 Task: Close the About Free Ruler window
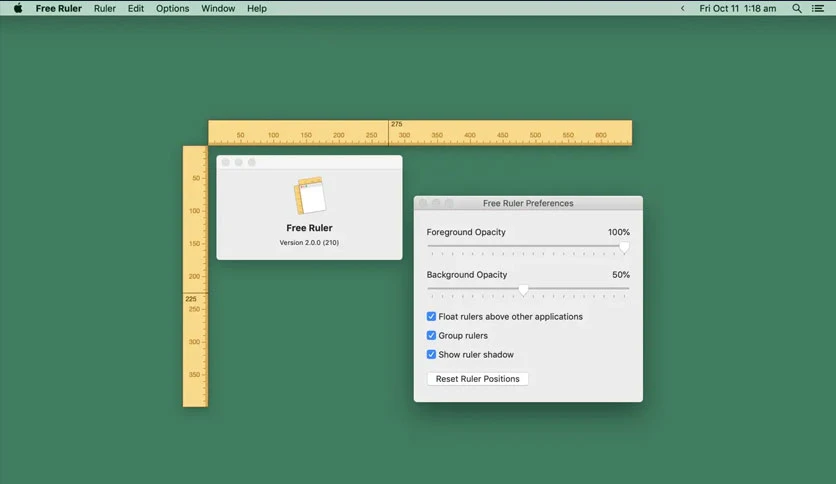[x=226, y=162]
